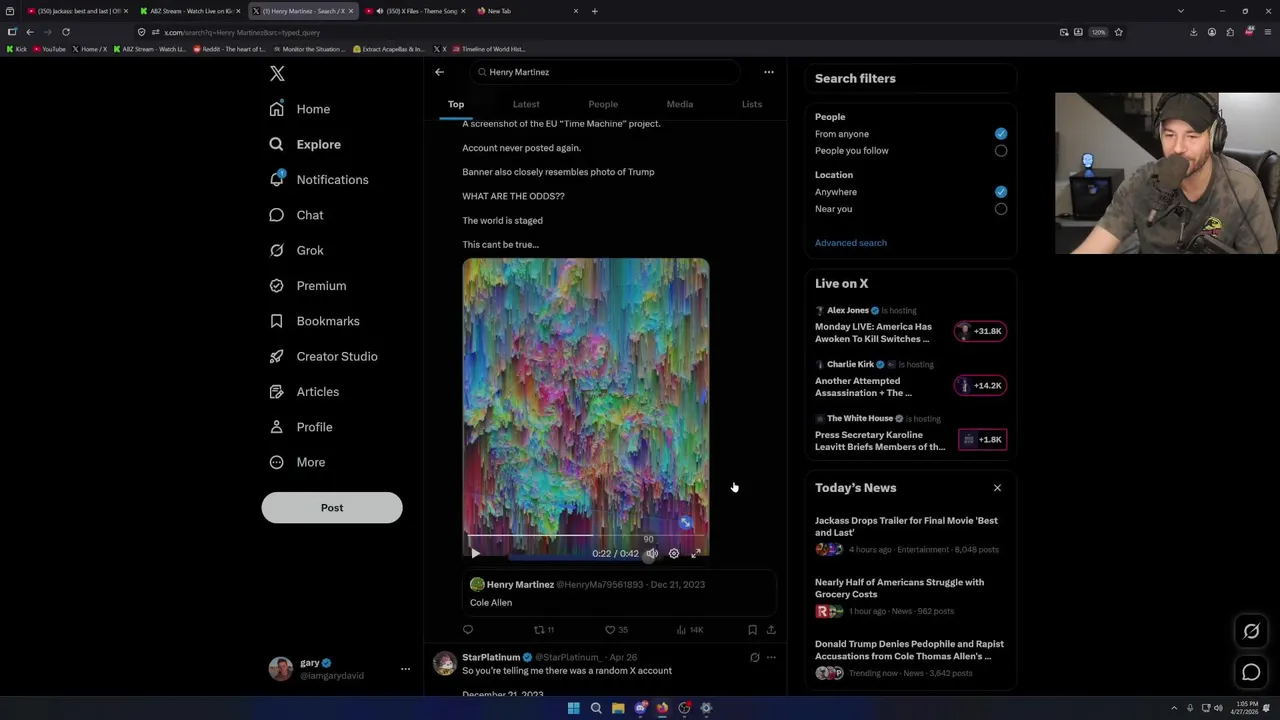This screenshot has width=1280, height=720.
Task: Switch to the X Files Theme Song tab
Action: (415, 11)
